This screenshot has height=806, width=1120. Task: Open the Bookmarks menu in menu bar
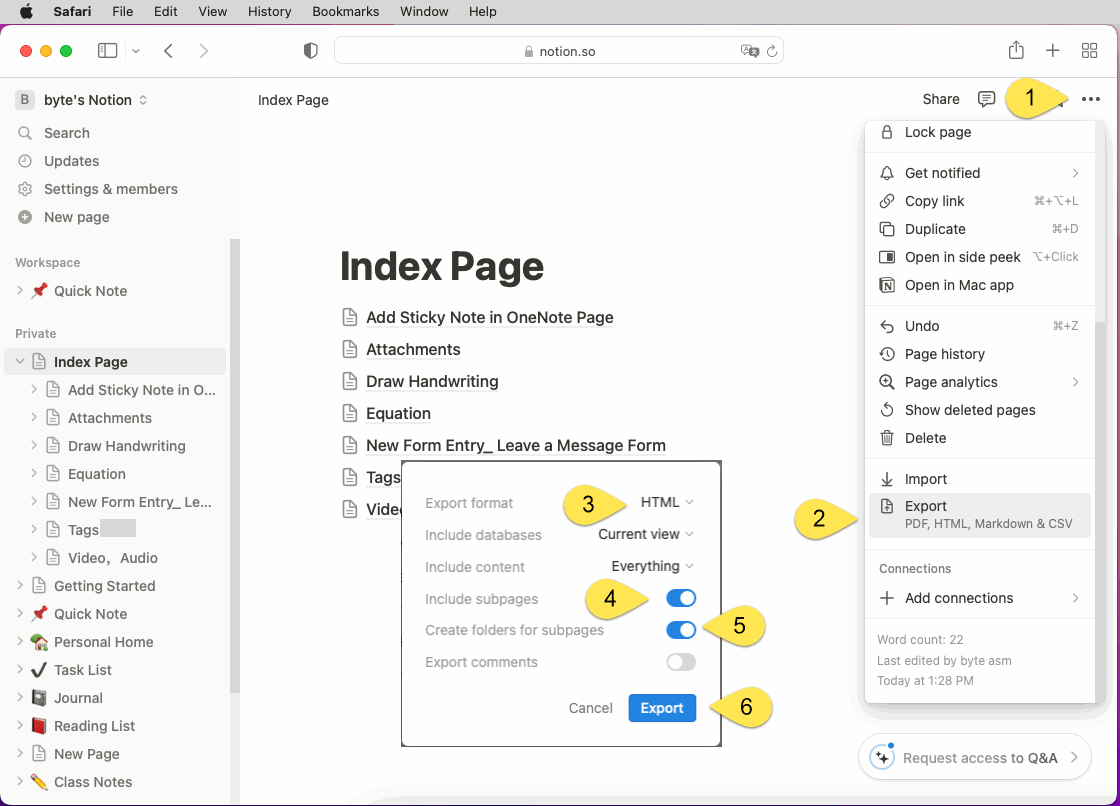click(x=345, y=11)
